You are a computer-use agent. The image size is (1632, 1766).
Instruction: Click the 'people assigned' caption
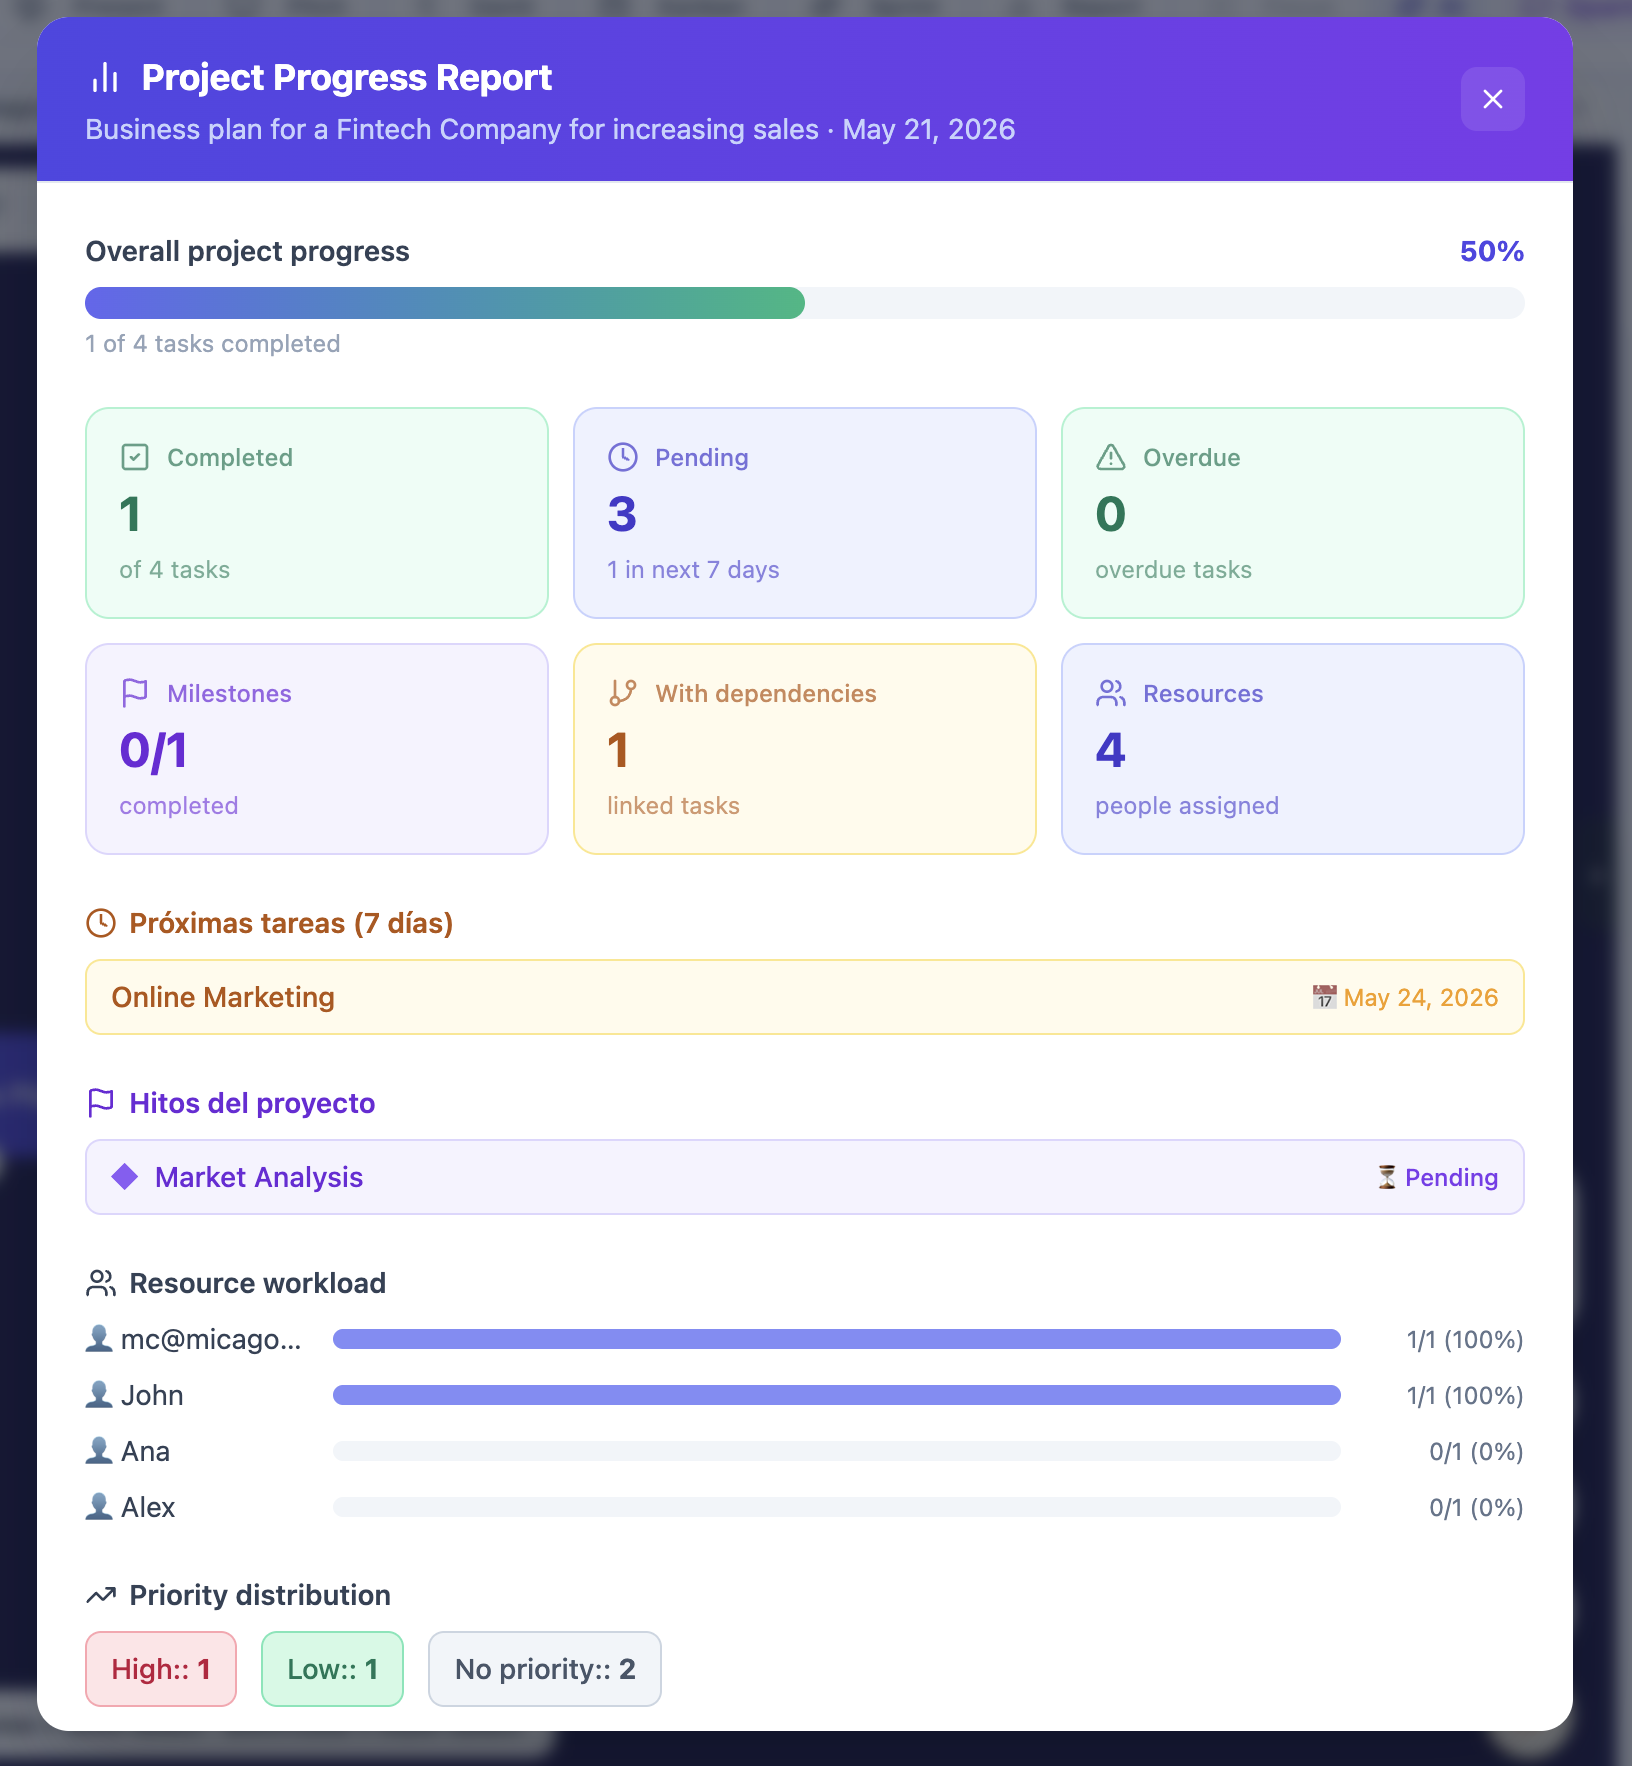[x=1187, y=805]
